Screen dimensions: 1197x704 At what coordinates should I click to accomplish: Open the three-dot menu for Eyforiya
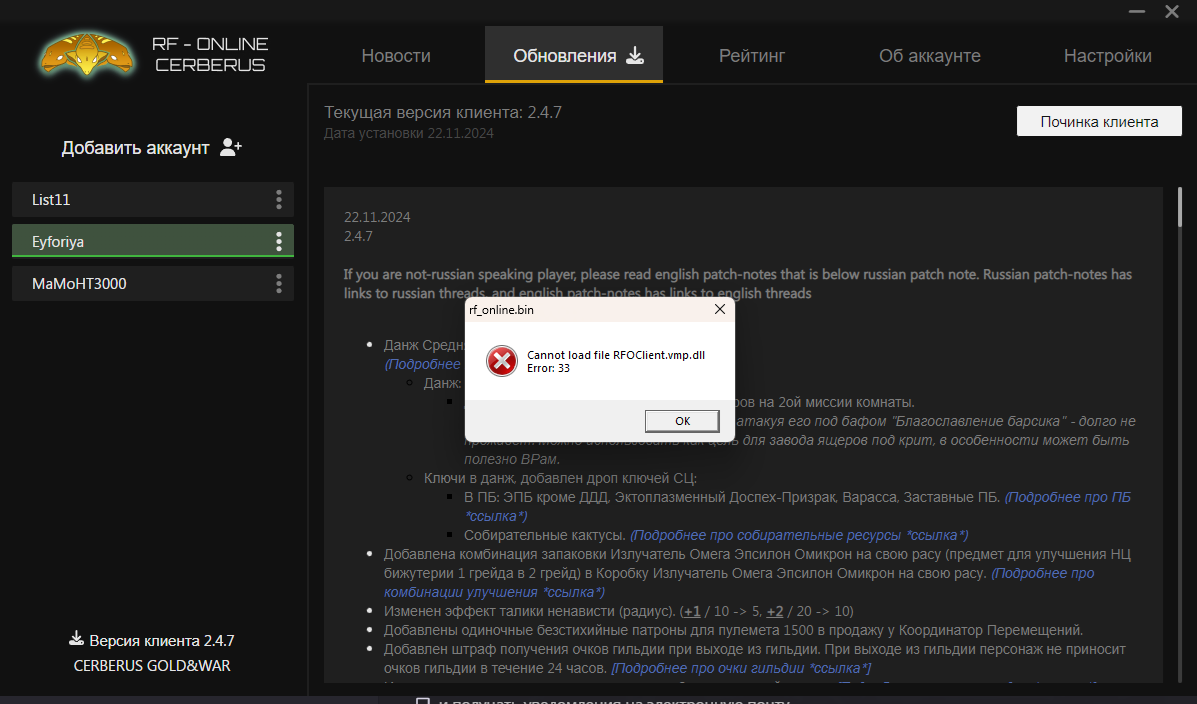(279, 241)
